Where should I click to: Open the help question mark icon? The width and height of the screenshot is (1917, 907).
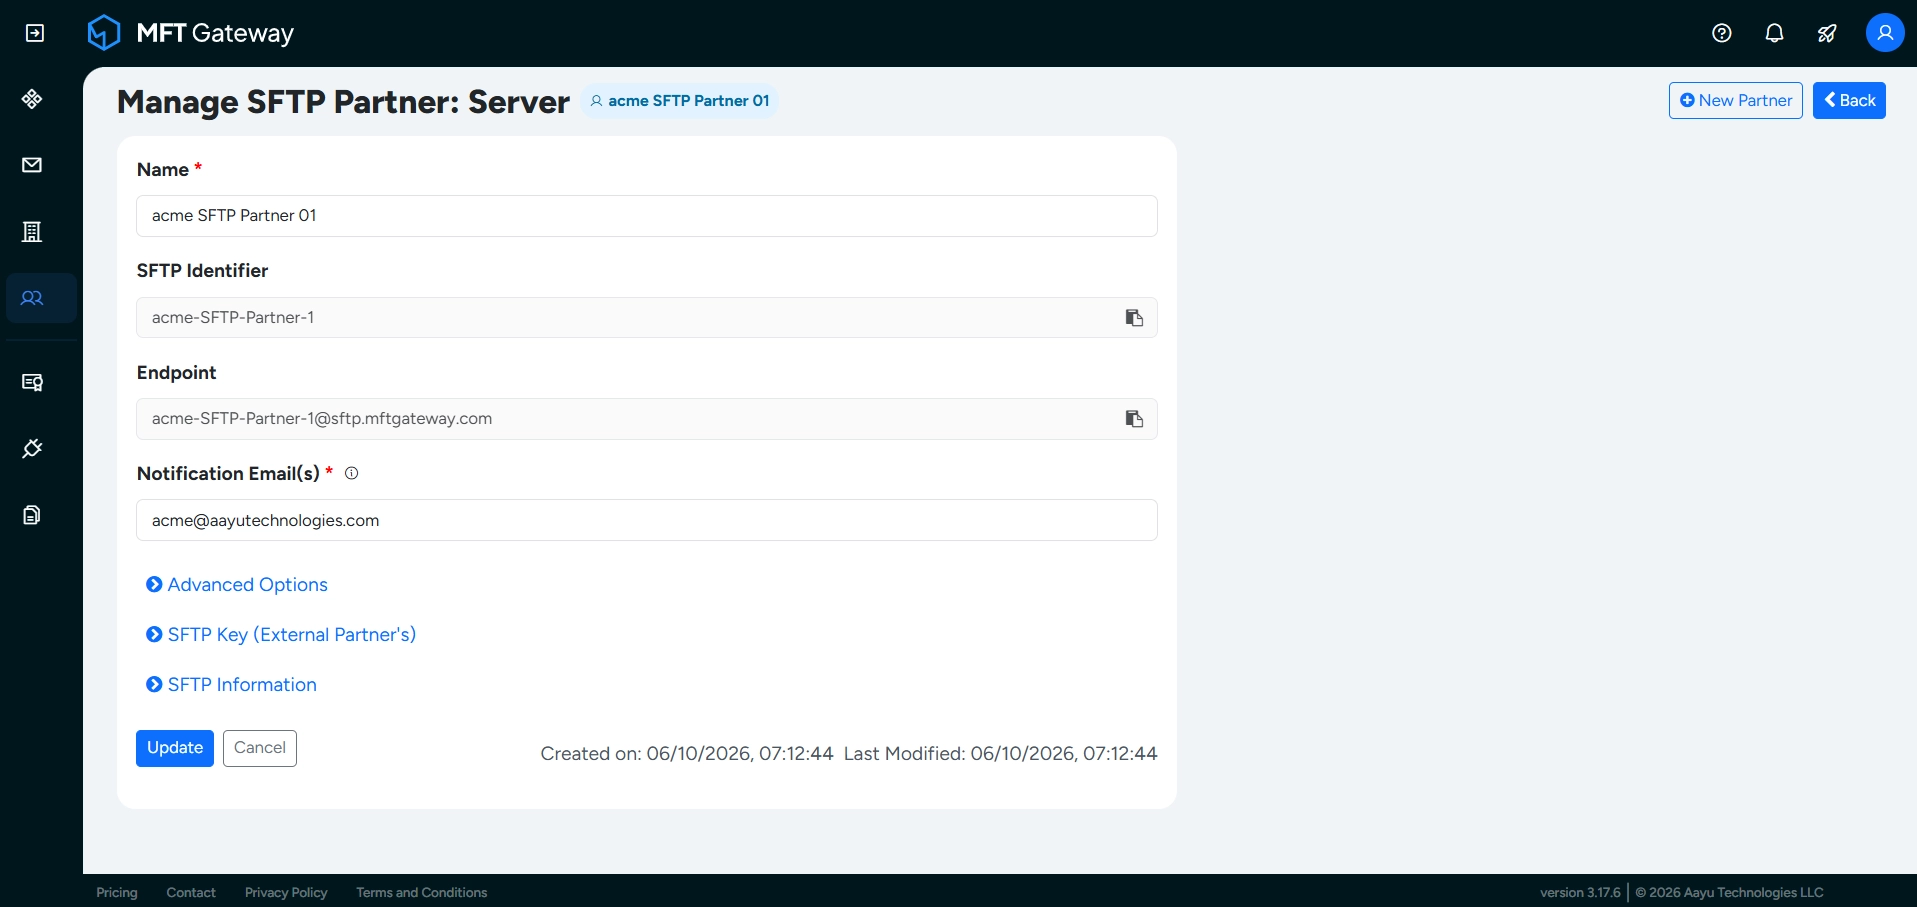click(1721, 33)
